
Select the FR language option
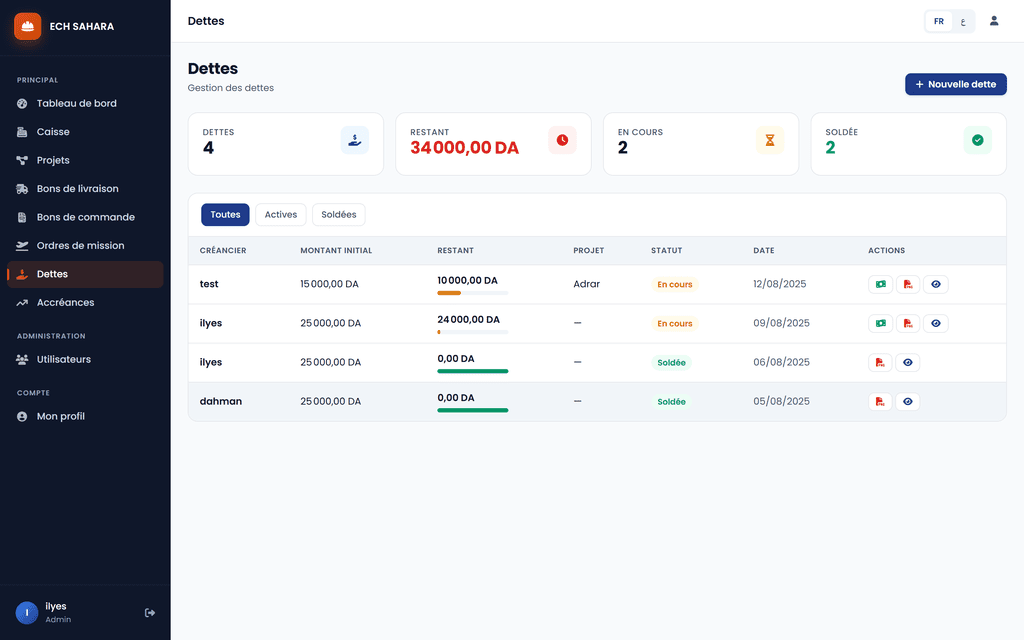pos(938,22)
